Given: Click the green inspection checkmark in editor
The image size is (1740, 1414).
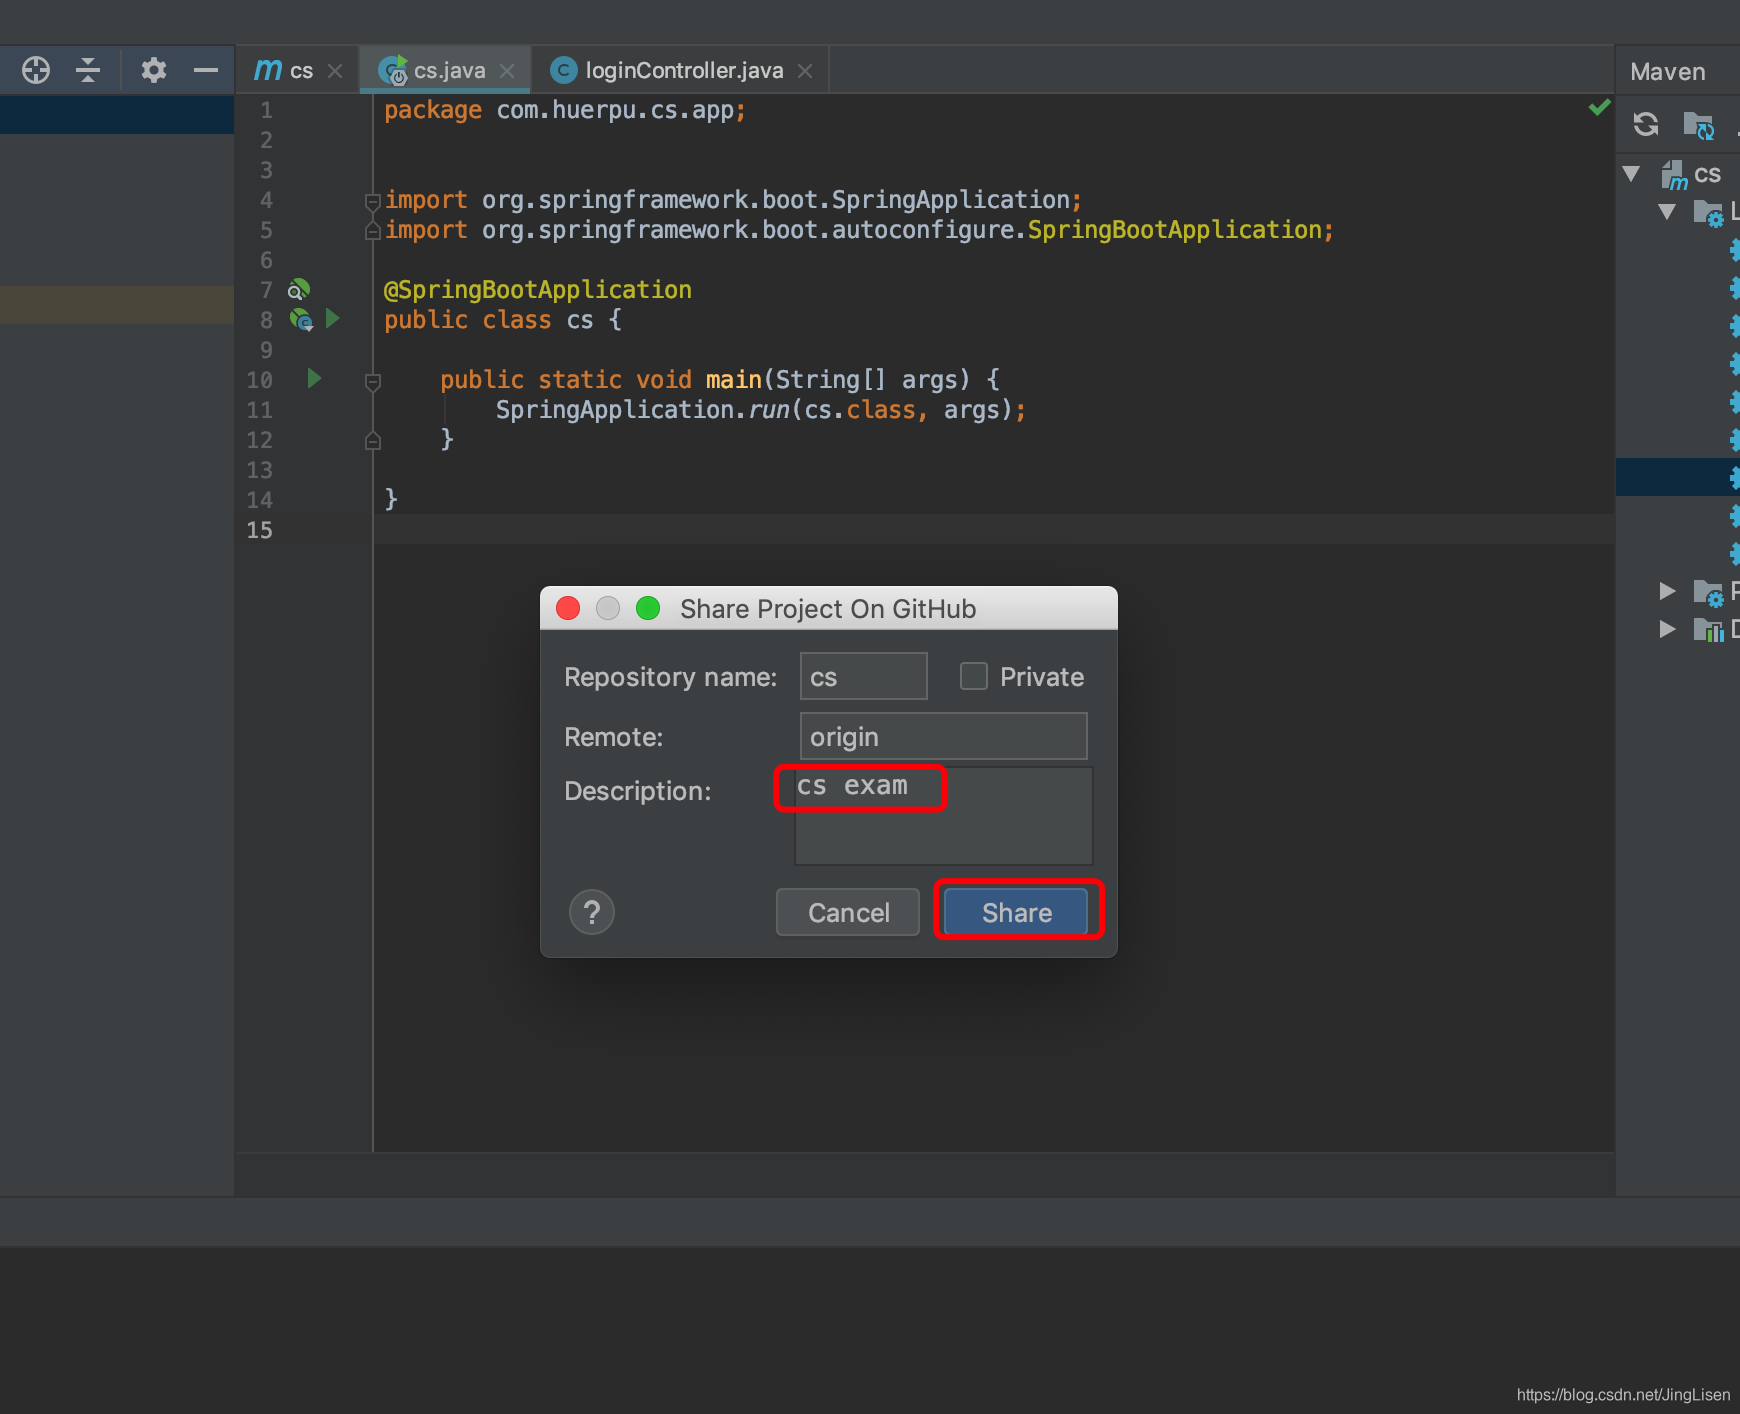Looking at the screenshot, I should tap(1599, 107).
